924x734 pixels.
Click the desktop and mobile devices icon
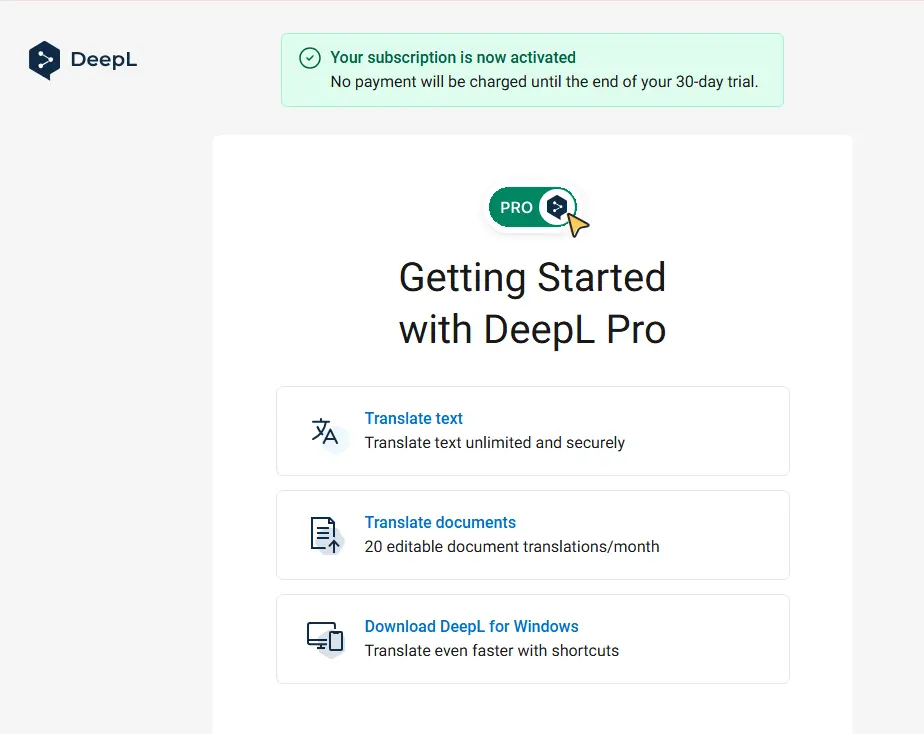coord(325,637)
